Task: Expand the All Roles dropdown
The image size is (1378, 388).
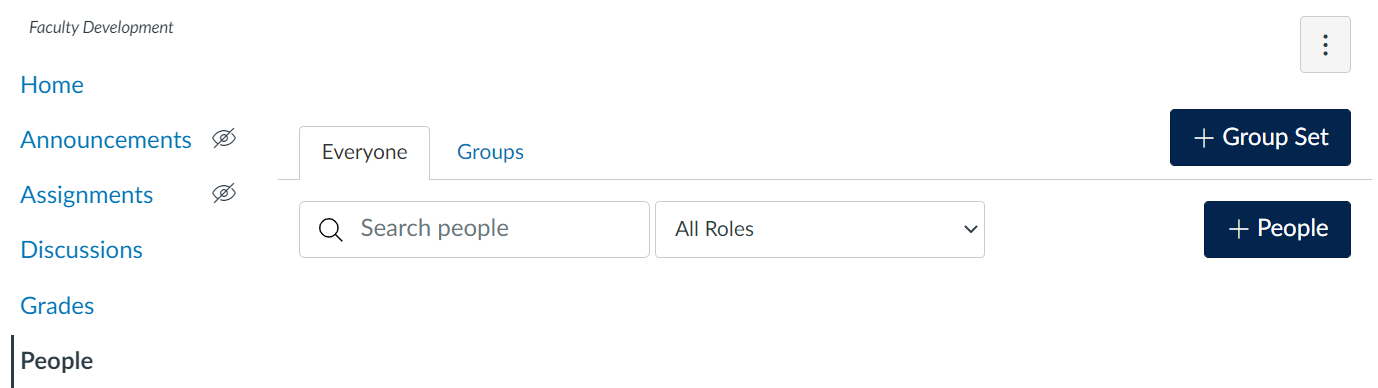Action: [x=820, y=229]
